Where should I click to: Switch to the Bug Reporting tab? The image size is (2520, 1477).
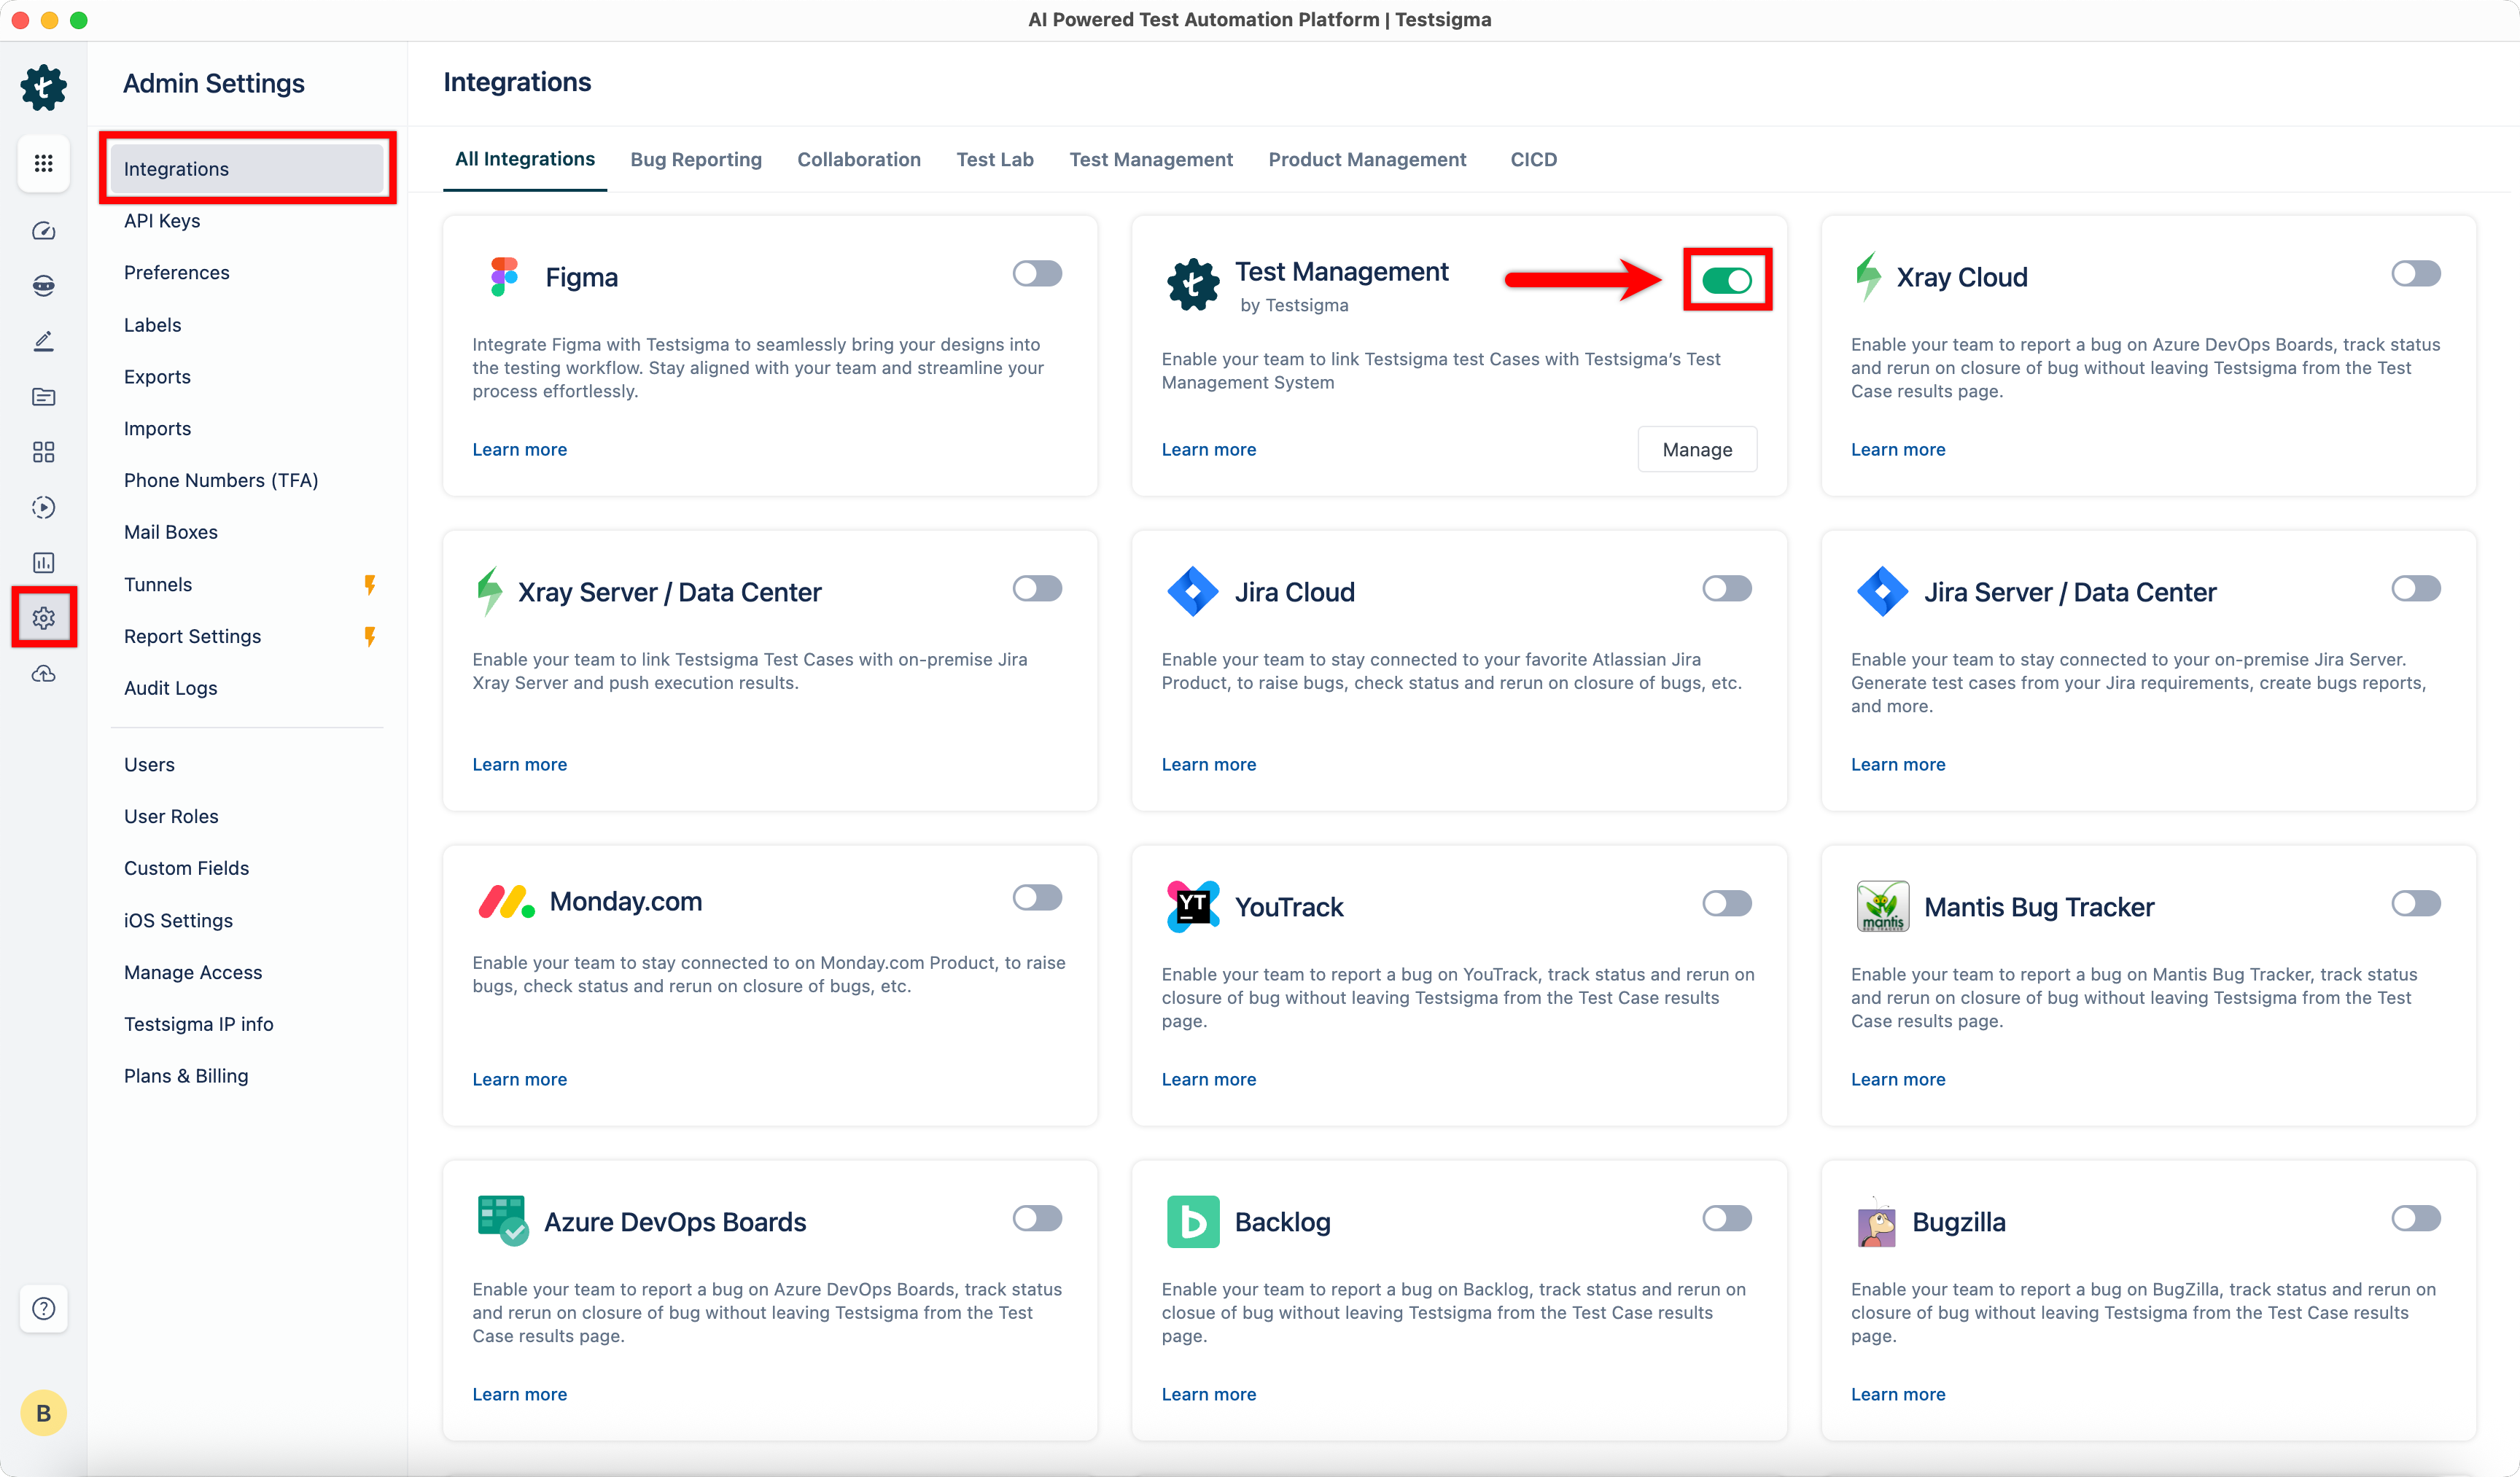pos(695,160)
